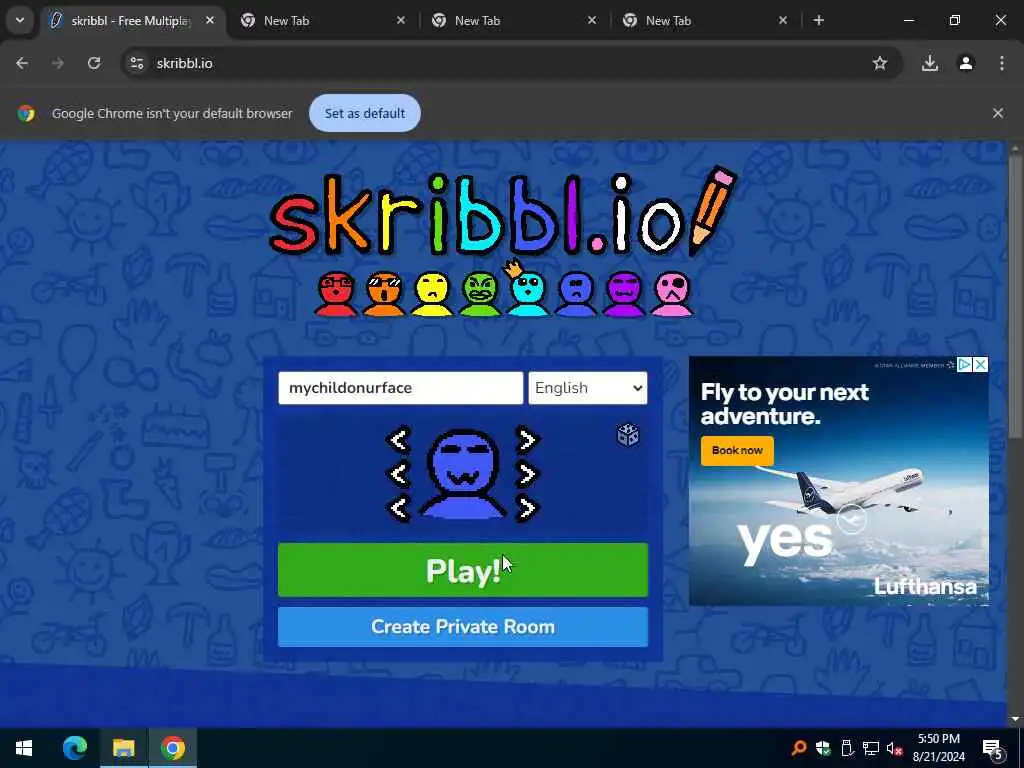Open the tab search dropdown arrow
The height and width of the screenshot is (768, 1024).
[x=20, y=20]
